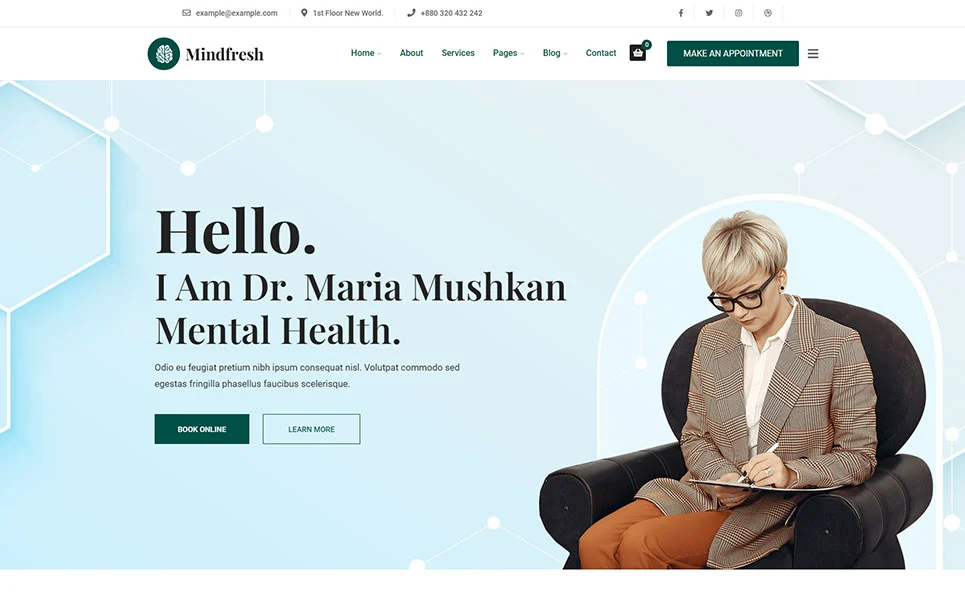Open the Services menu item

458,53
